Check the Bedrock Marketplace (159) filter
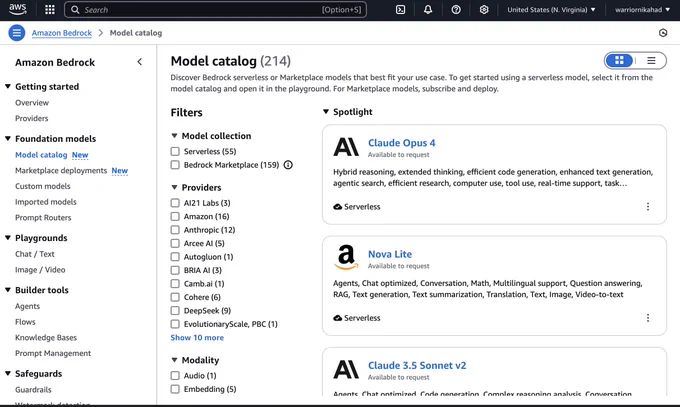The height and width of the screenshot is (407, 680). click(175, 165)
